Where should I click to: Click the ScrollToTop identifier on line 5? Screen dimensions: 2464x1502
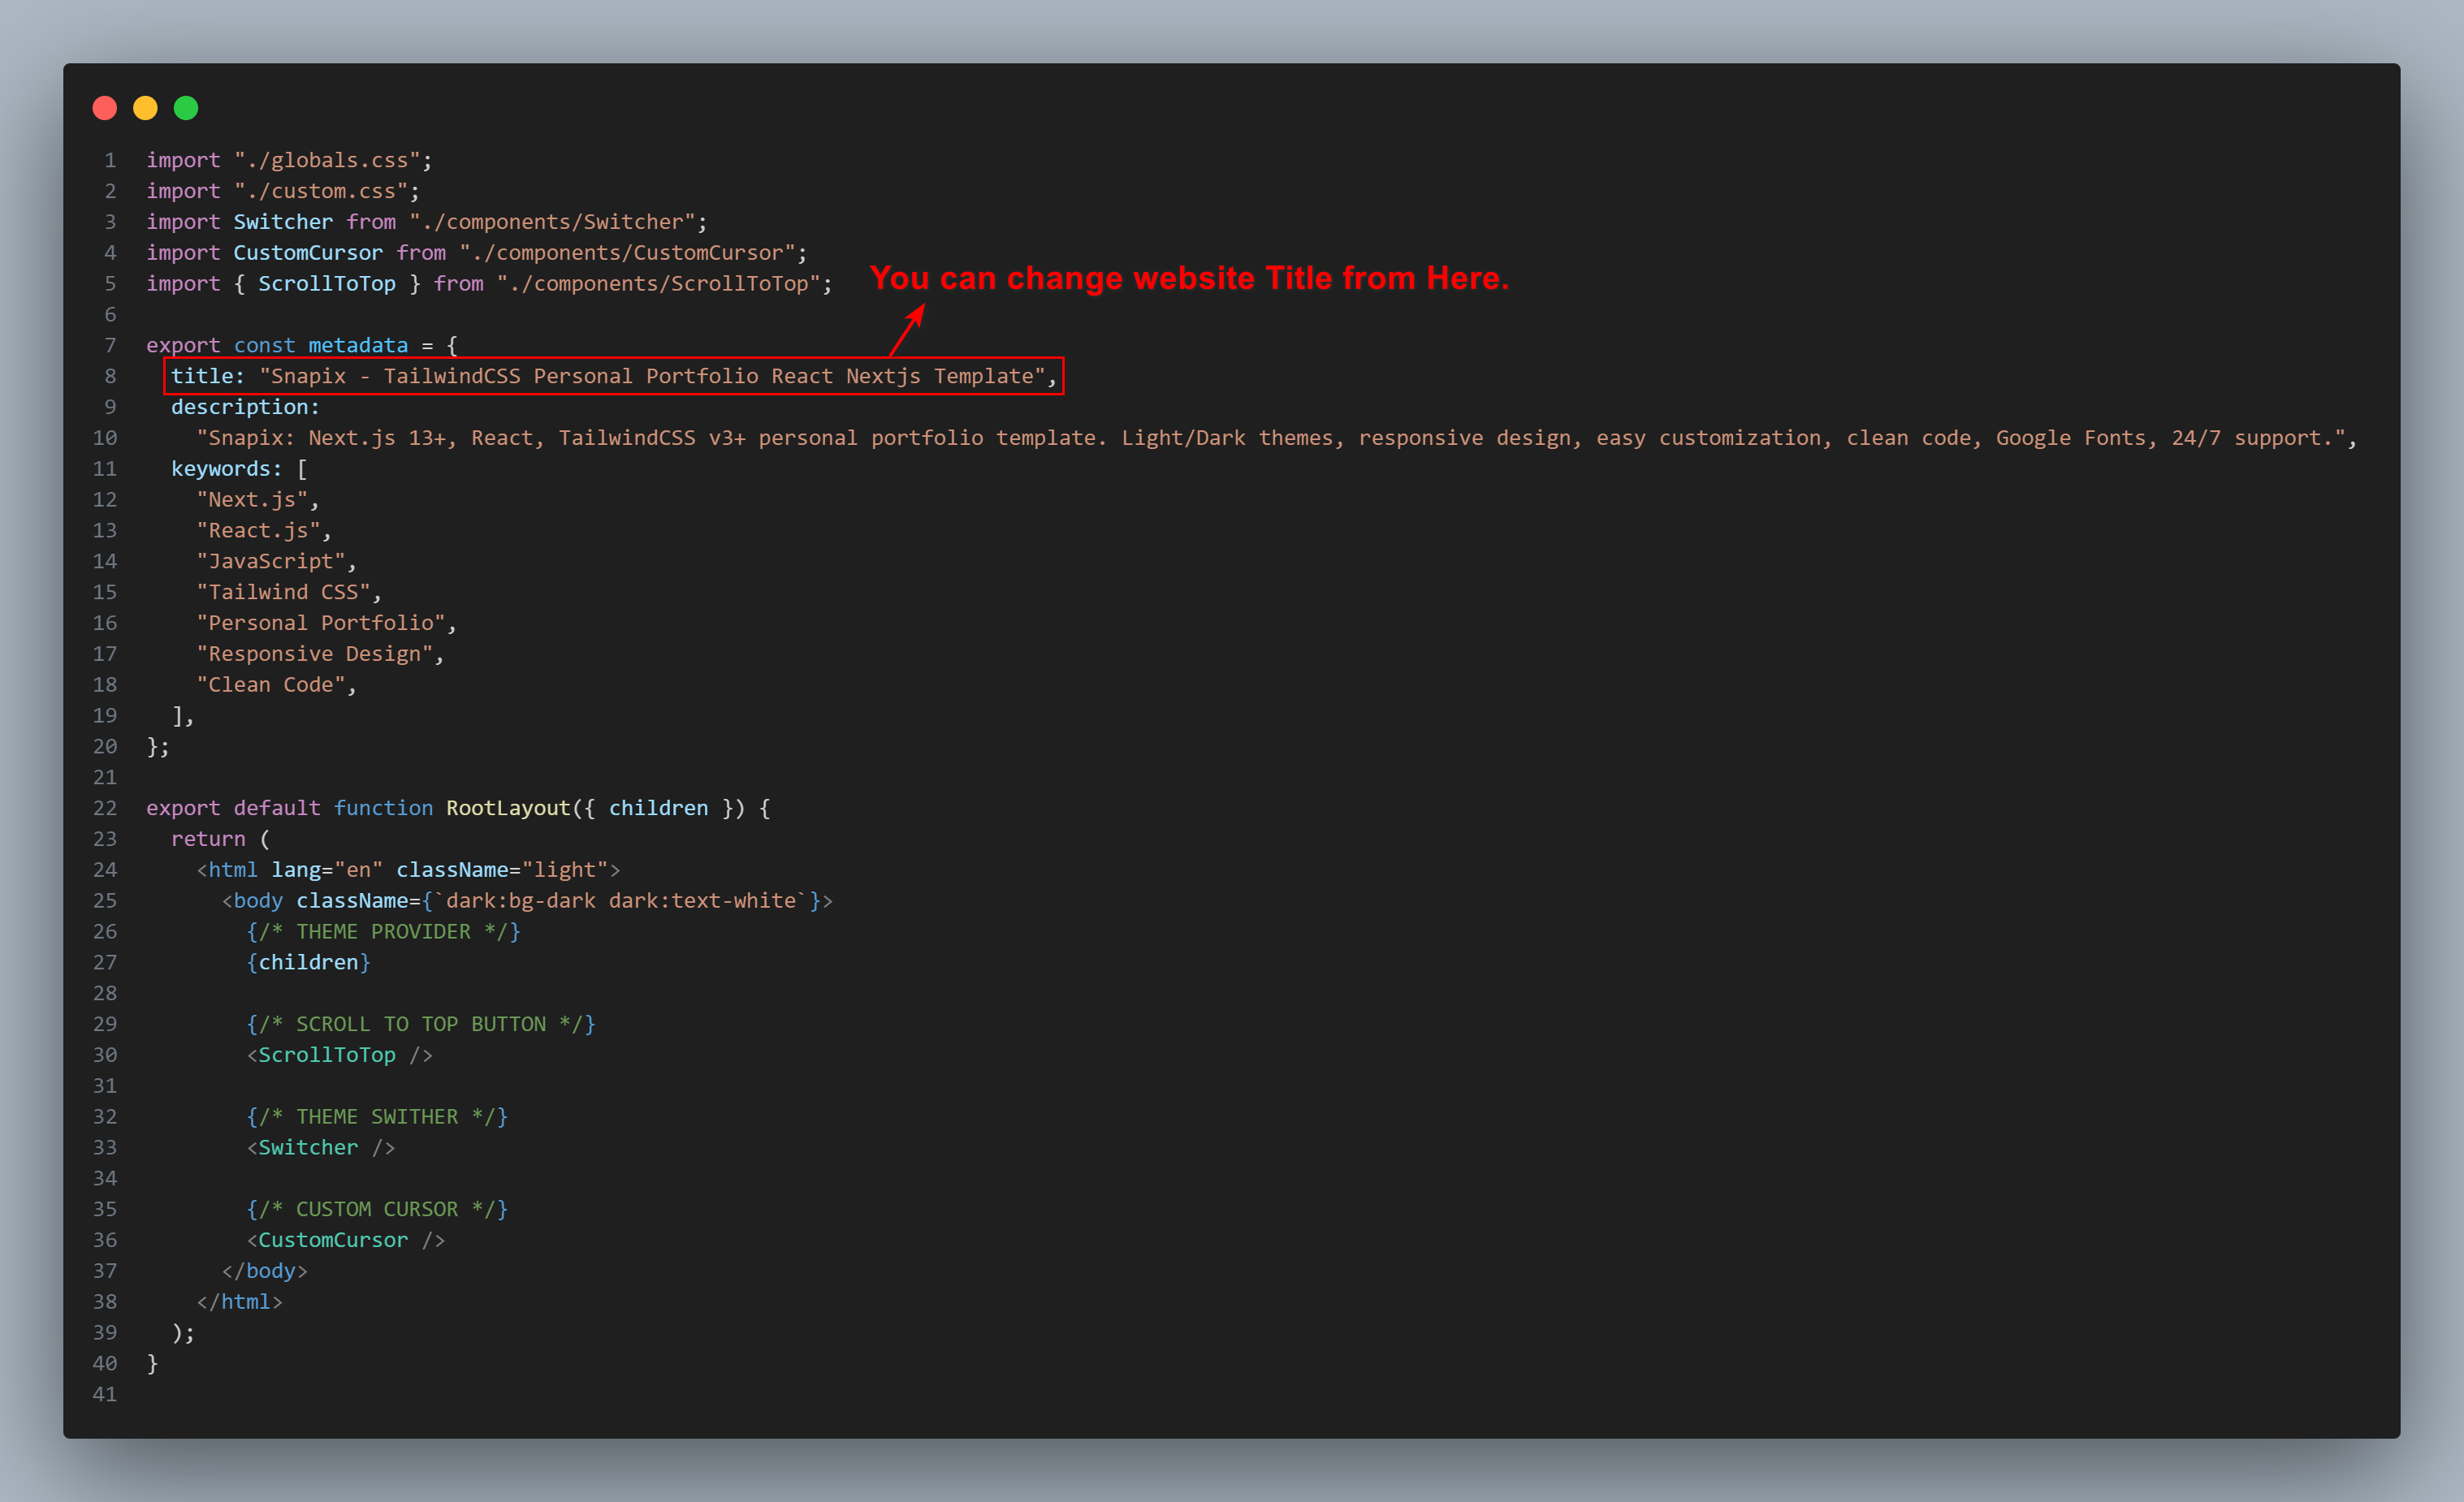pyautogui.click(x=327, y=284)
